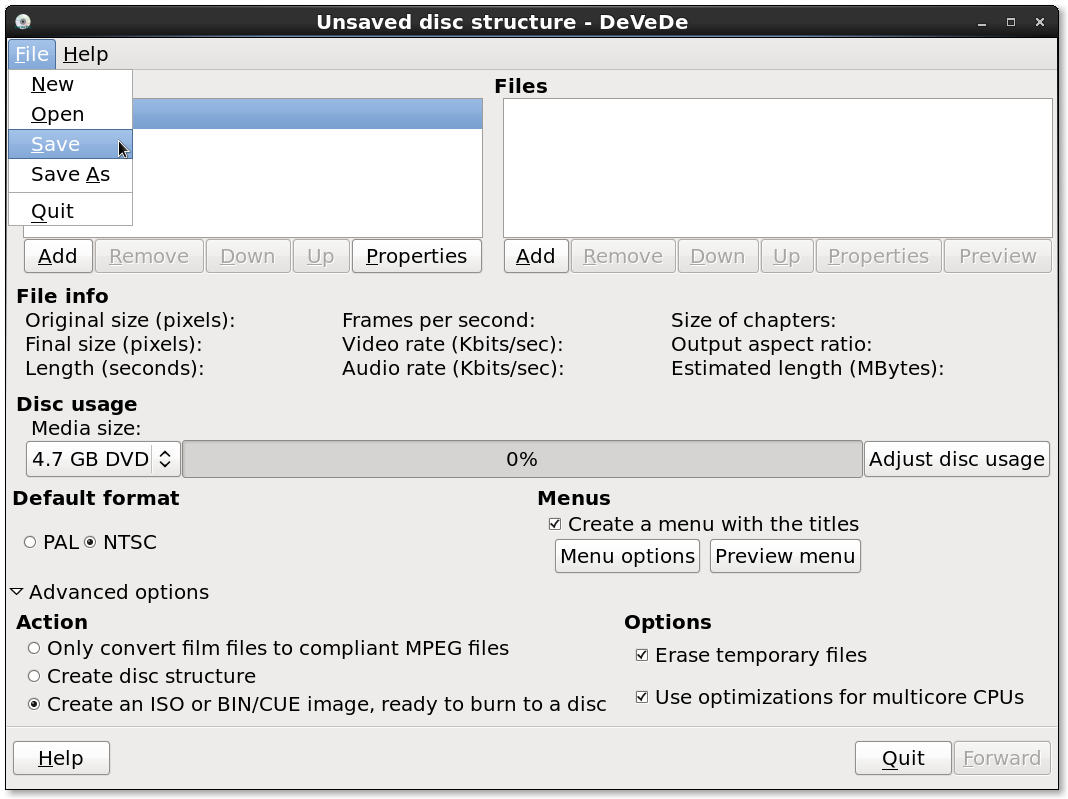The image size is (1068, 799).
Task: Select the highlighted title row in the titles list
Action: click(307, 114)
